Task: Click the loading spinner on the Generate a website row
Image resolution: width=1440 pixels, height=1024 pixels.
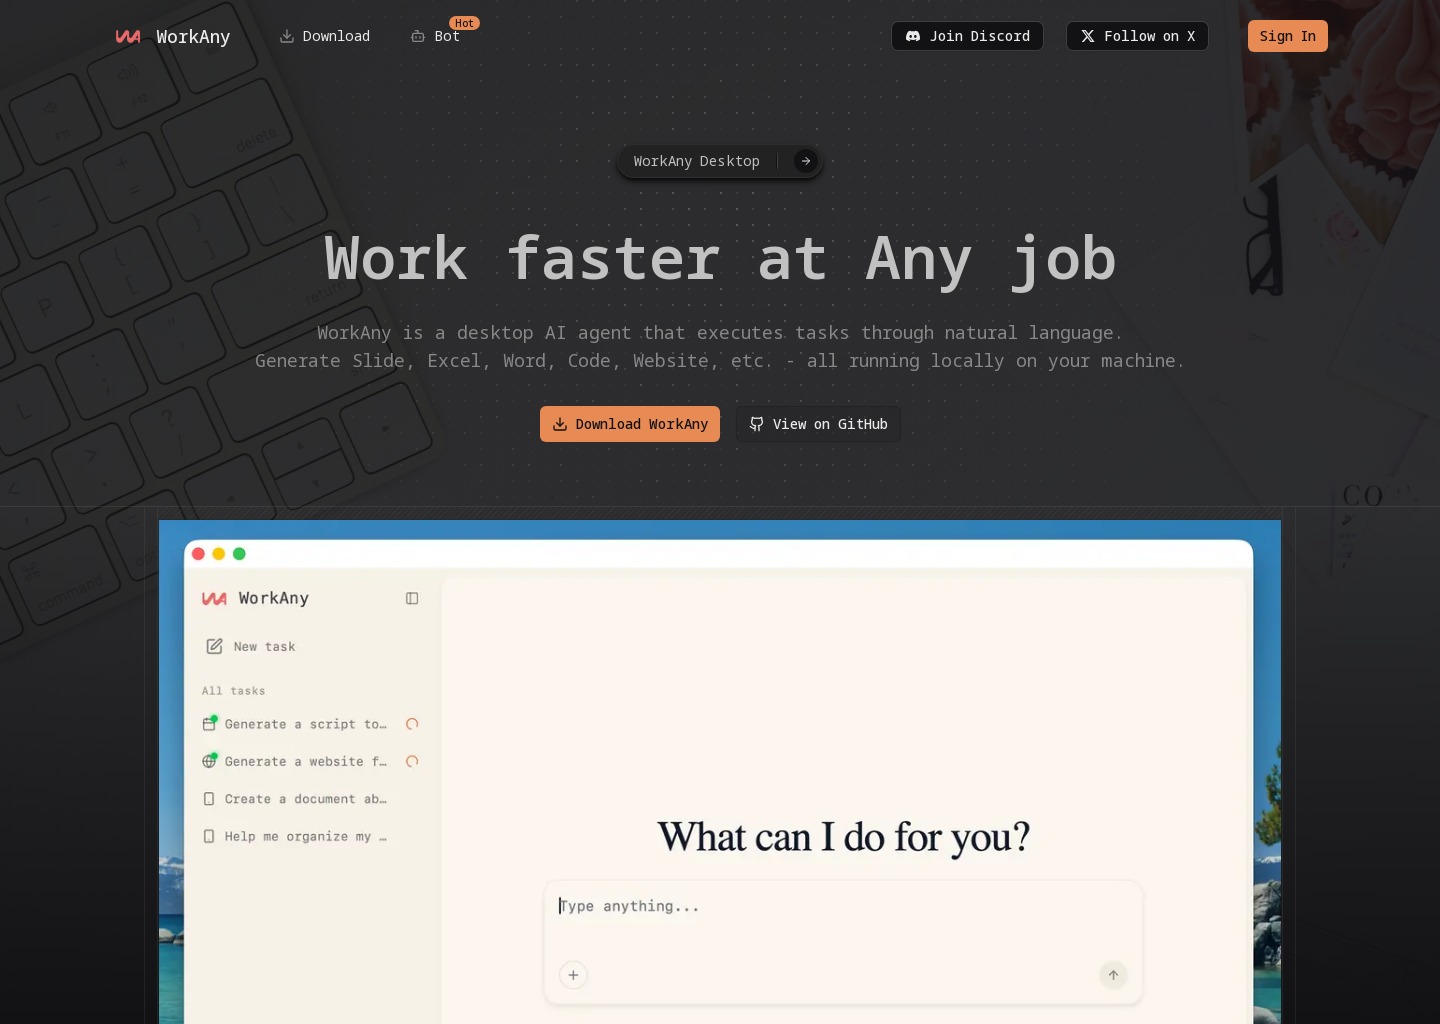Action: (x=412, y=761)
